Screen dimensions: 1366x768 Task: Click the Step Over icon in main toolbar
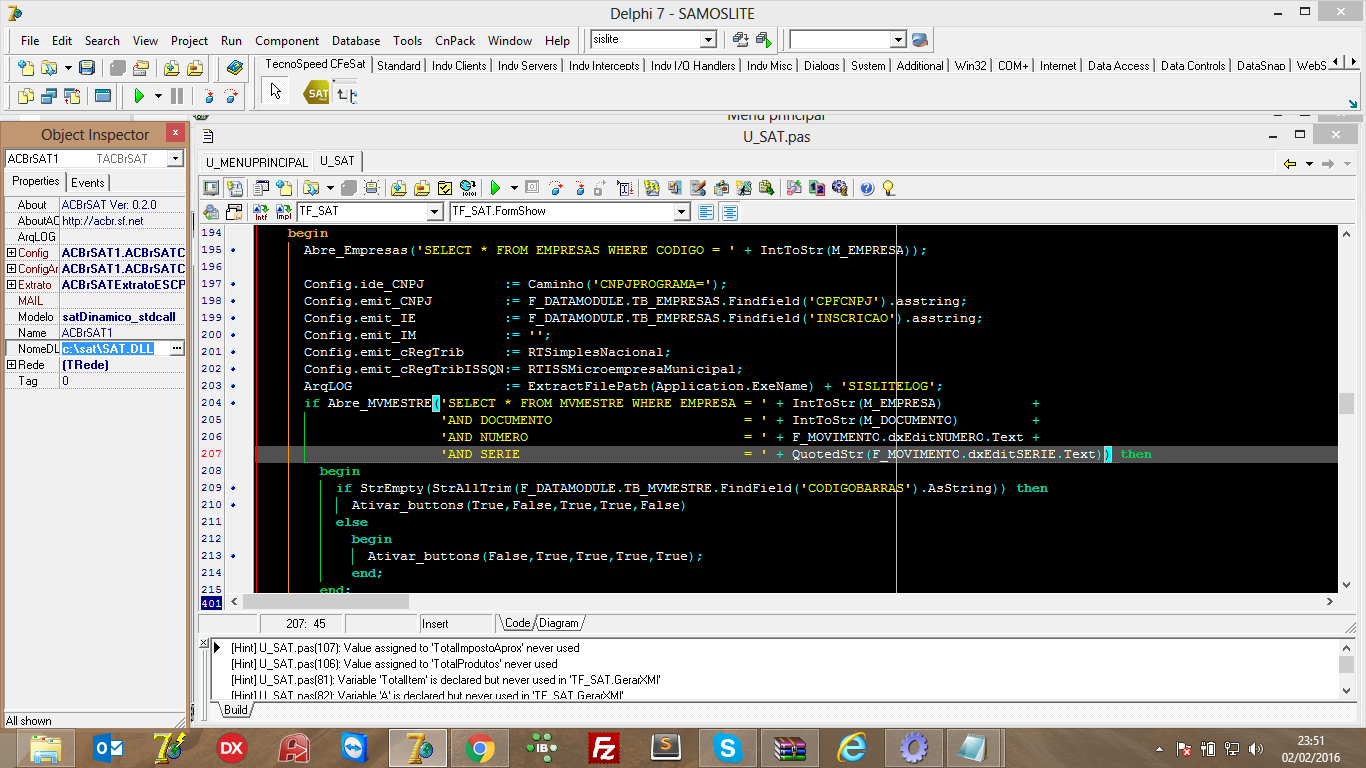(231, 96)
